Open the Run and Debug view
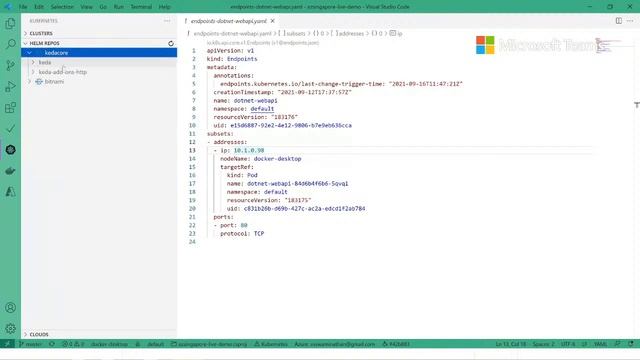Image resolution: width=640 pixels, height=360 pixels. point(10,87)
